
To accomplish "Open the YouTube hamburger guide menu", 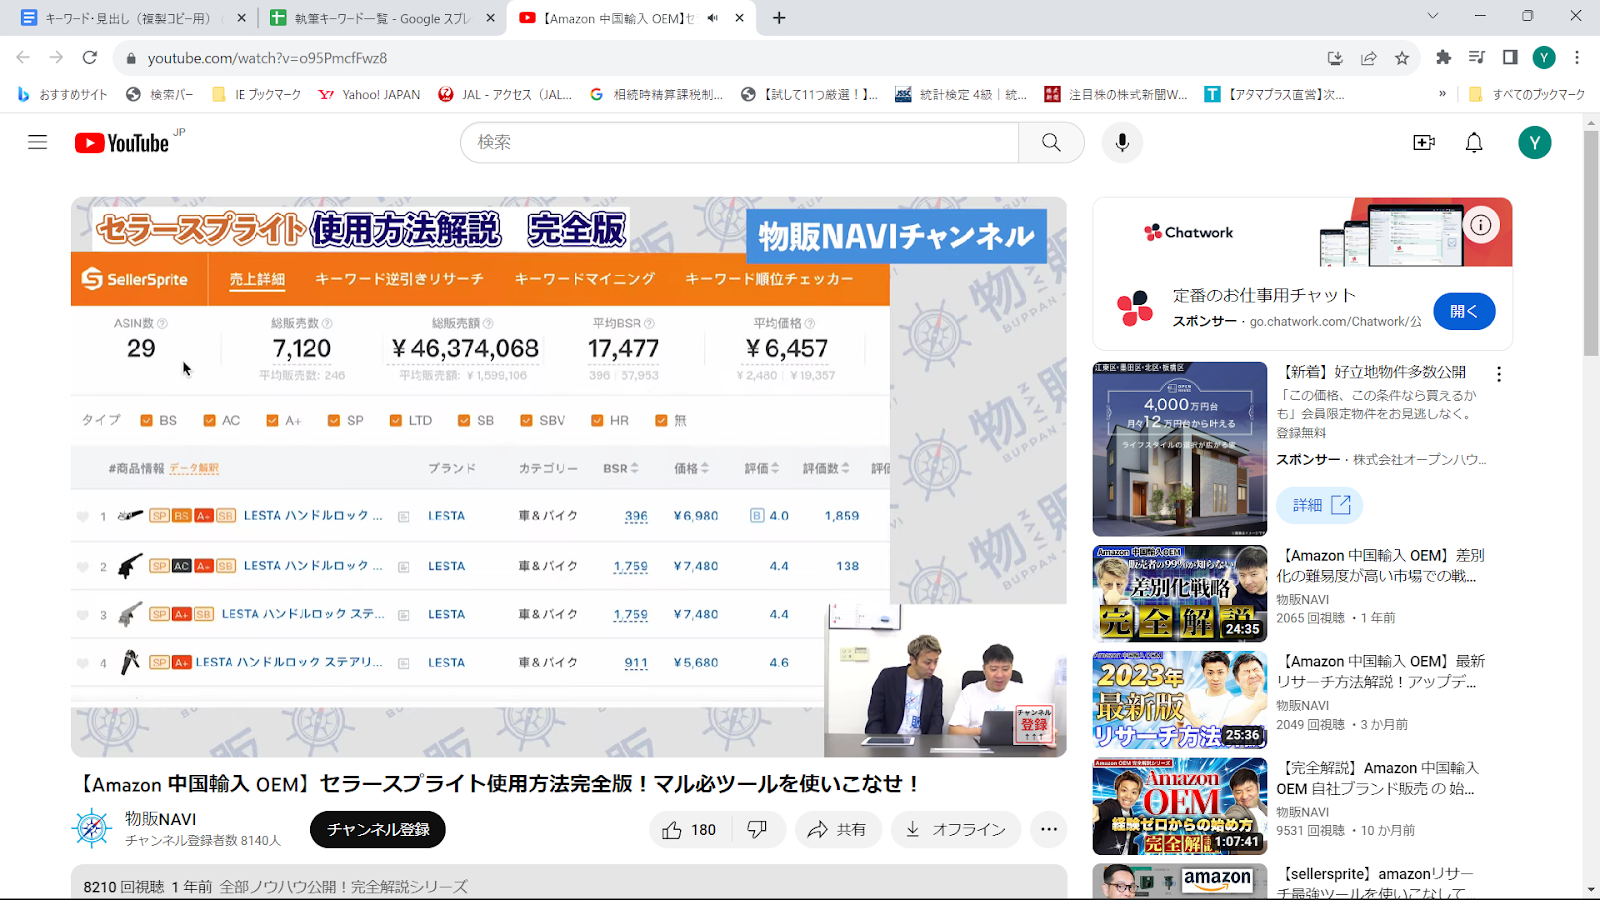I will click(x=37, y=142).
